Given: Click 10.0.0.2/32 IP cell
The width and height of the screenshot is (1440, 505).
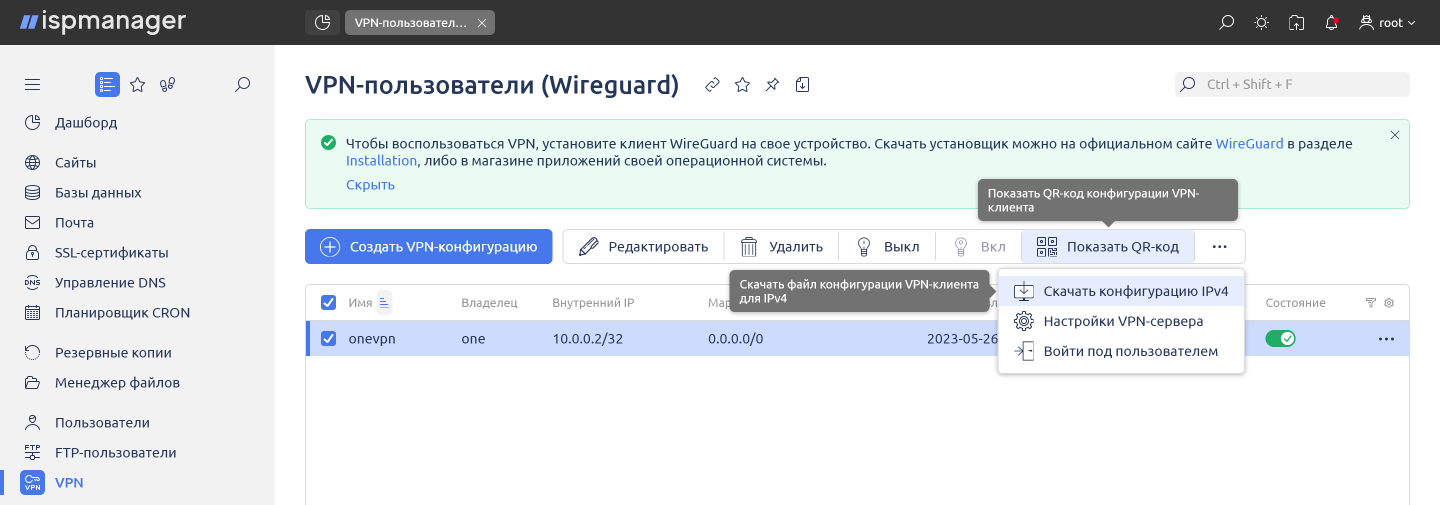Looking at the screenshot, I should pyautogui.click(x=588, y=338).
